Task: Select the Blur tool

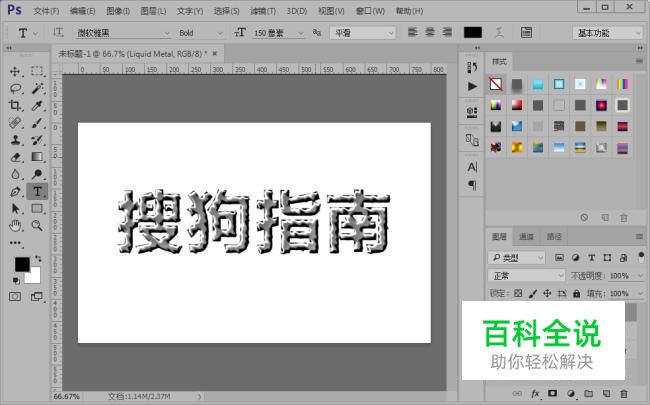Action: point(15,175)
